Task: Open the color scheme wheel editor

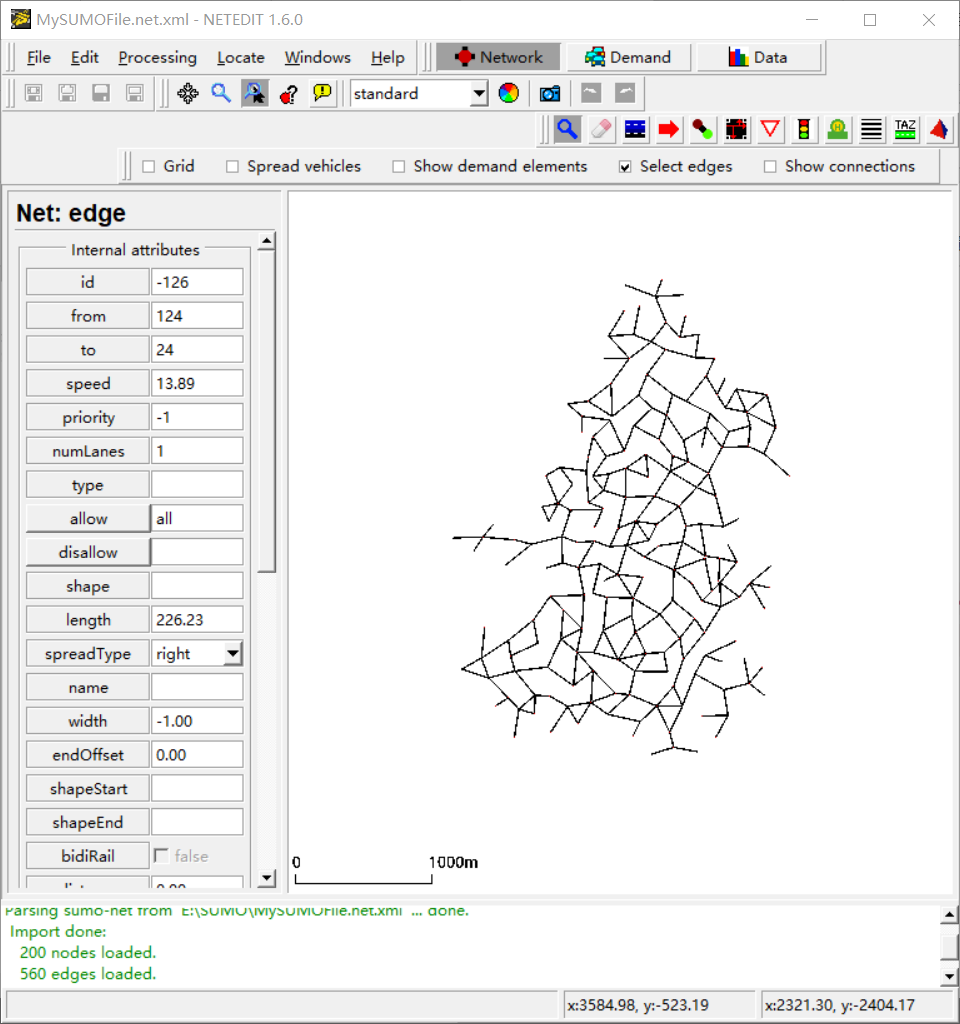Action: [508, 93]
